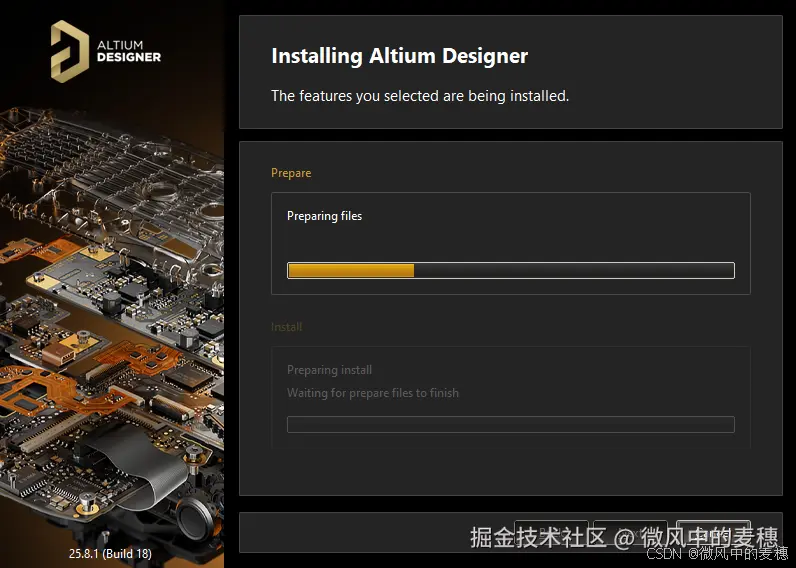Click the 'Preparing files' status text
The width and height of the screenshot is (796, 568).
[x=324, y=216]
